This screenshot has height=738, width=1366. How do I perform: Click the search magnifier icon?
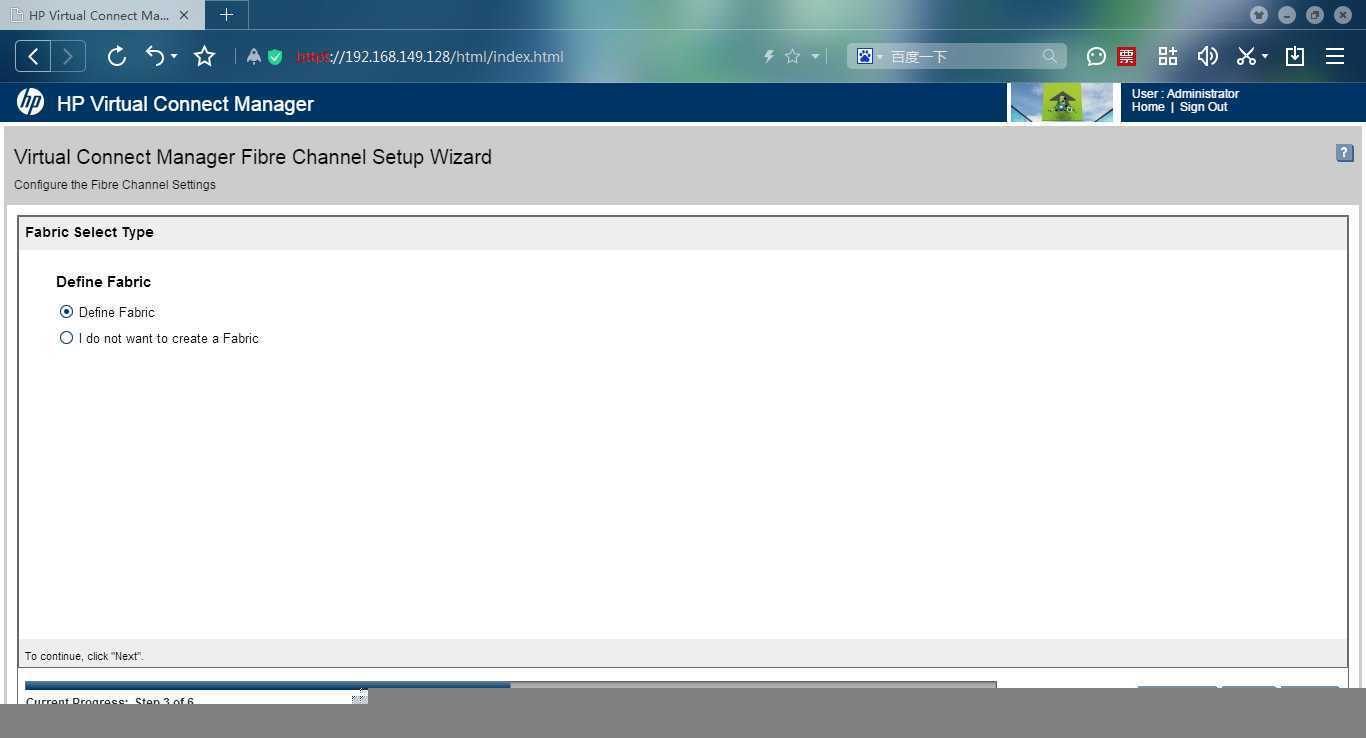tap(1049, 56)
